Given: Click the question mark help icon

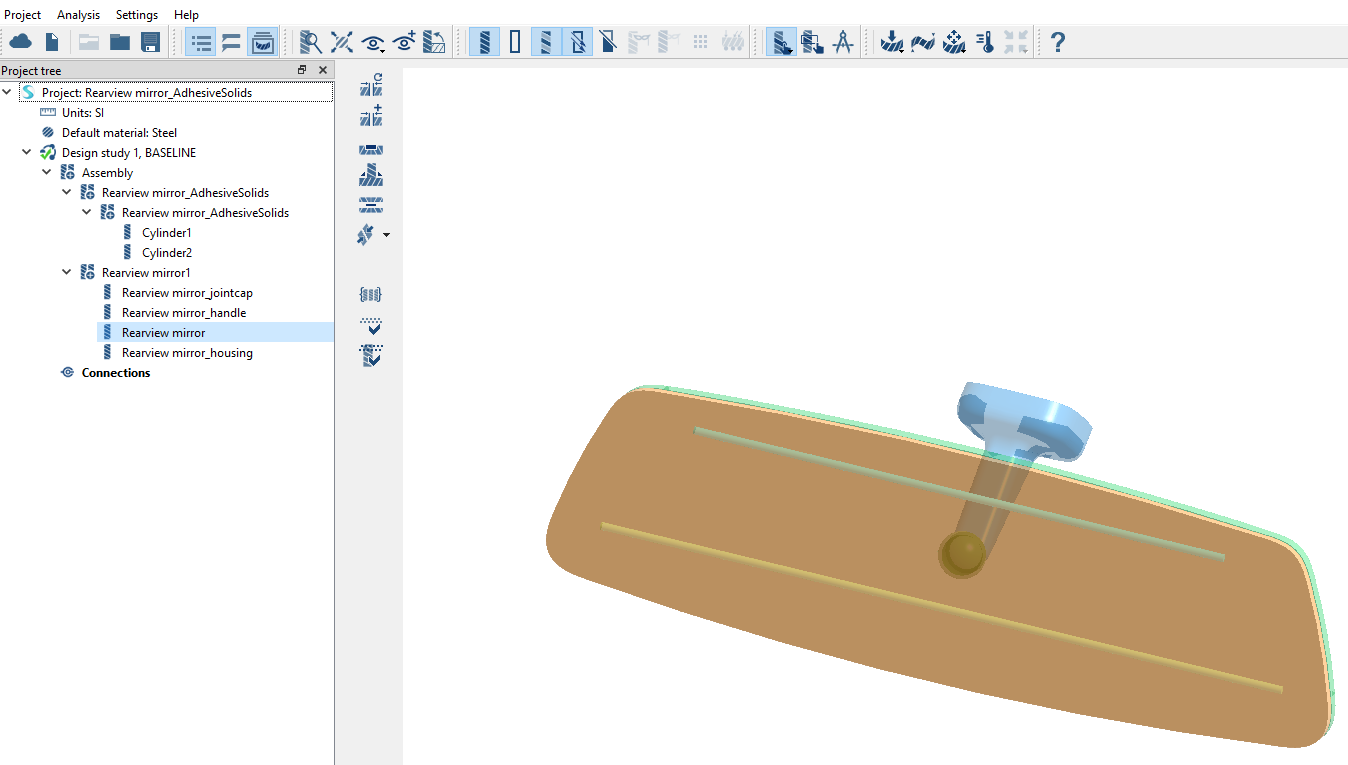Looking at the screenshot, I should [1057, 42].
